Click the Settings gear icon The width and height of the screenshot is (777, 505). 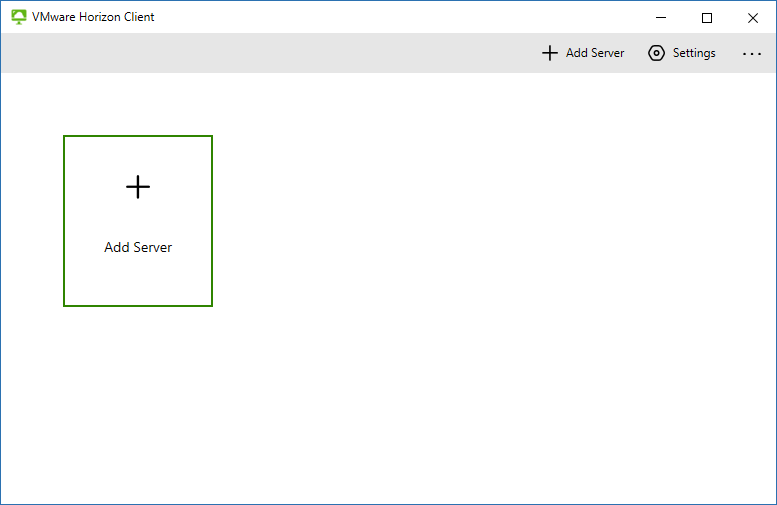click(x=656, y=53)
